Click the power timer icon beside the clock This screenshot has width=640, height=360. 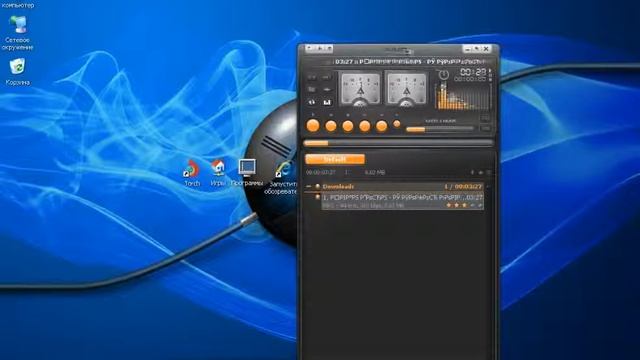tap(444, 75)
